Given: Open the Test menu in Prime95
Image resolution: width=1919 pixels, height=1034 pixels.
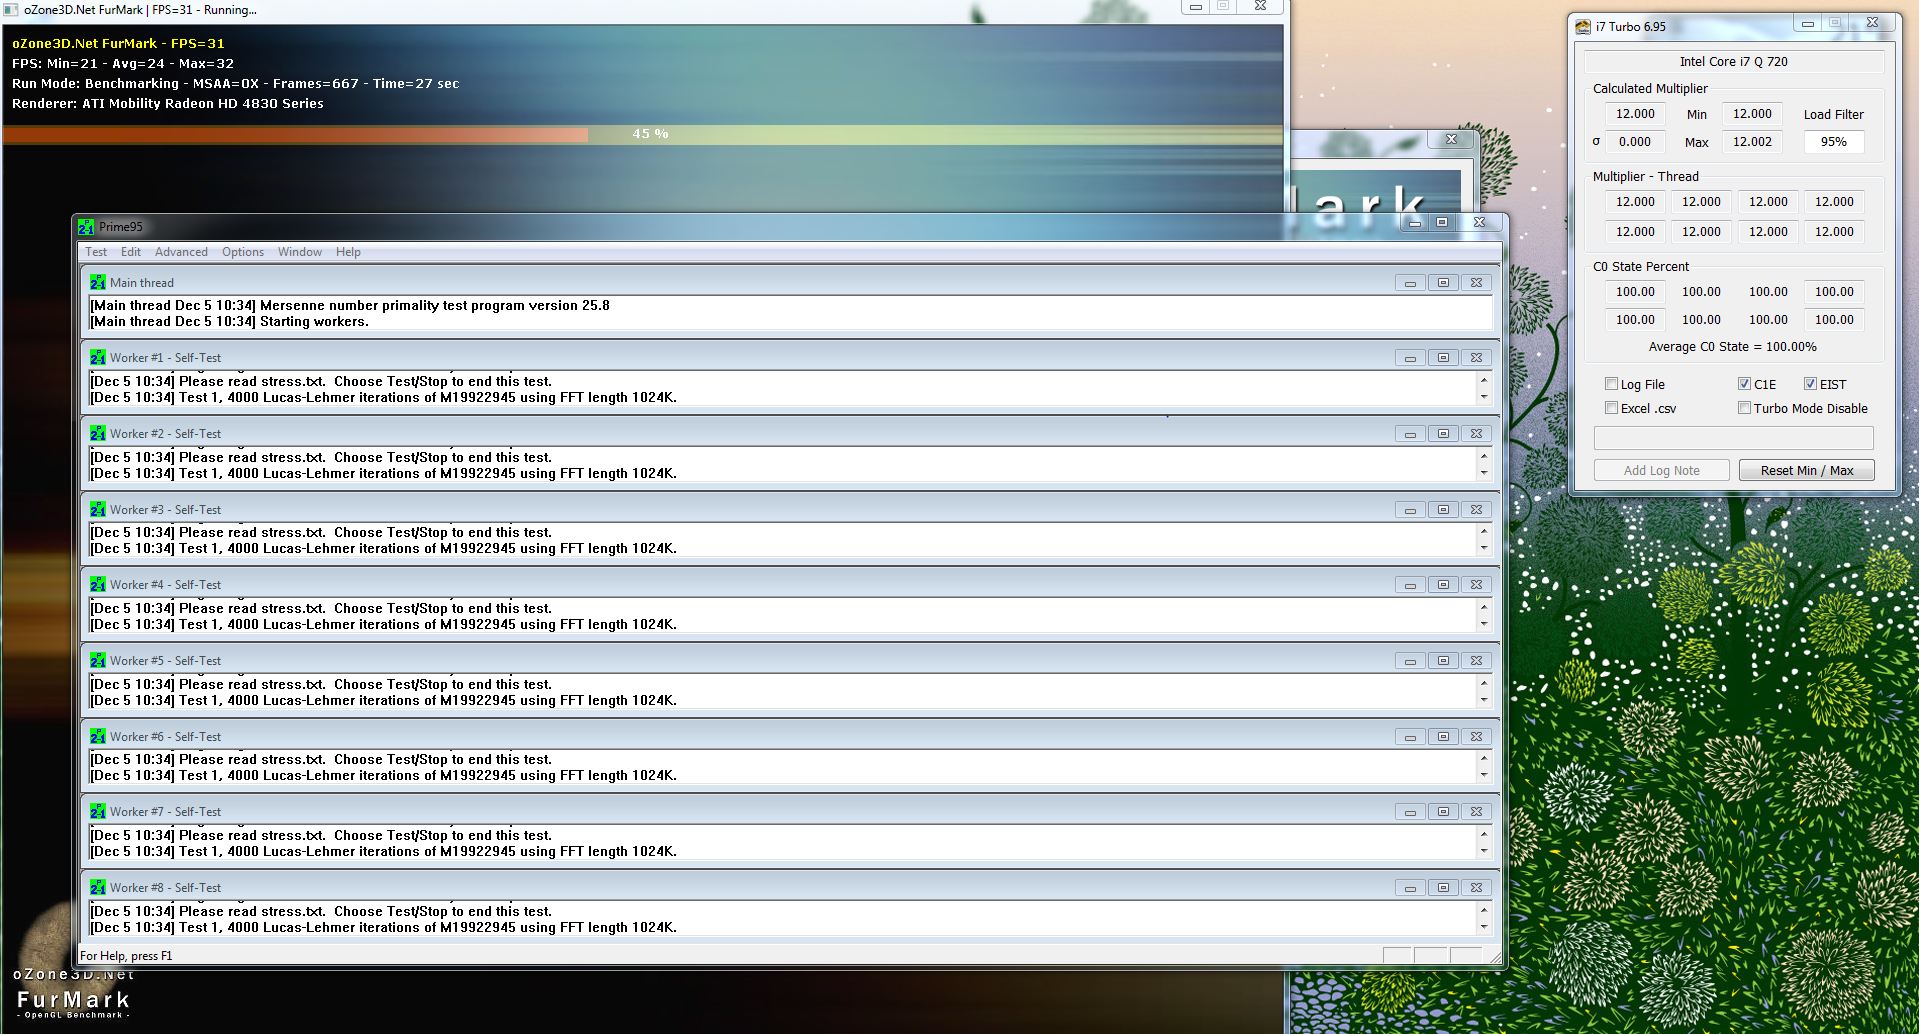Looking at the screenshot, I should pyautogui.click(x=96, y=252).
